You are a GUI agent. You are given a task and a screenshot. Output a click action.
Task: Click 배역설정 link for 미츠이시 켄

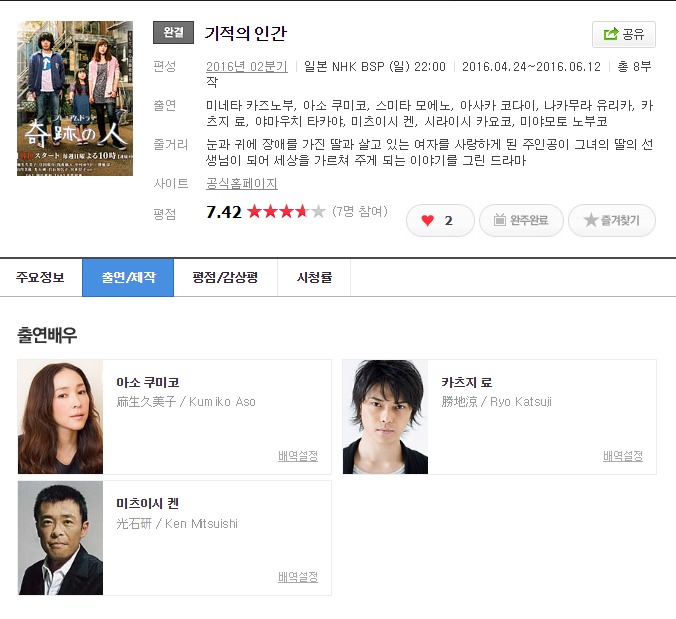tap(298, 577)
